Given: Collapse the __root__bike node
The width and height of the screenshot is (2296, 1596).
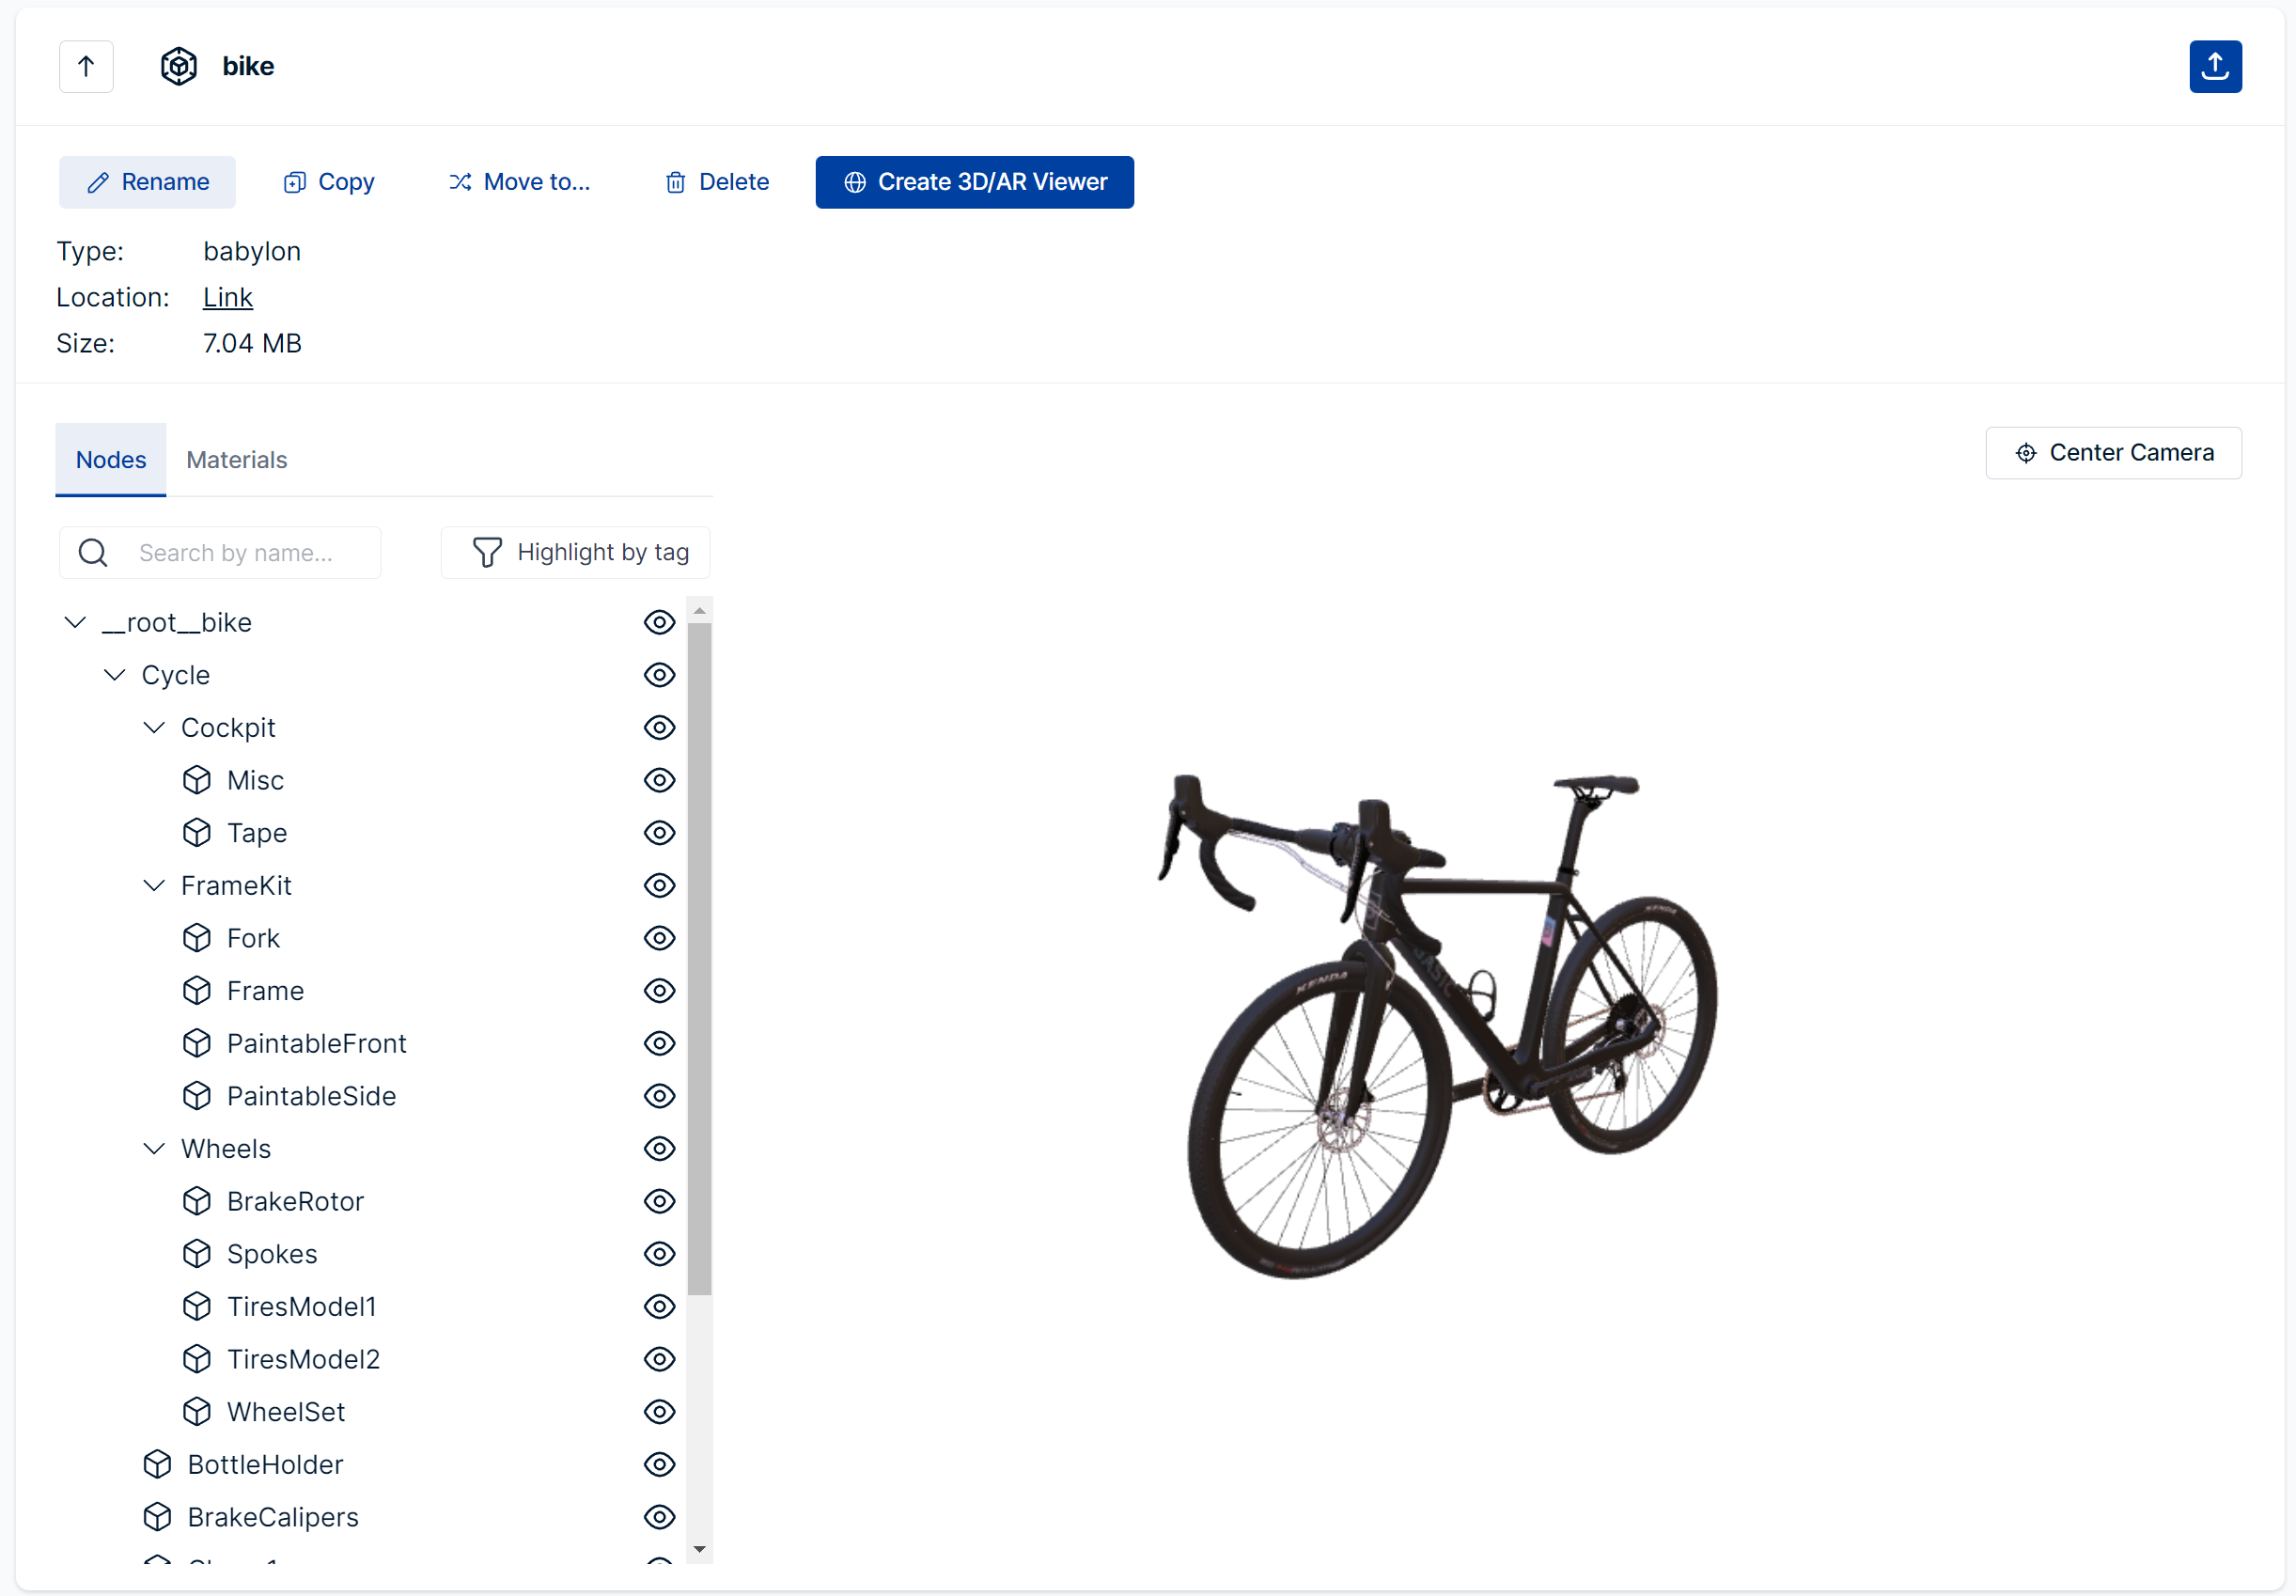Looking at the screenshot, I should (x=75, y=623).
